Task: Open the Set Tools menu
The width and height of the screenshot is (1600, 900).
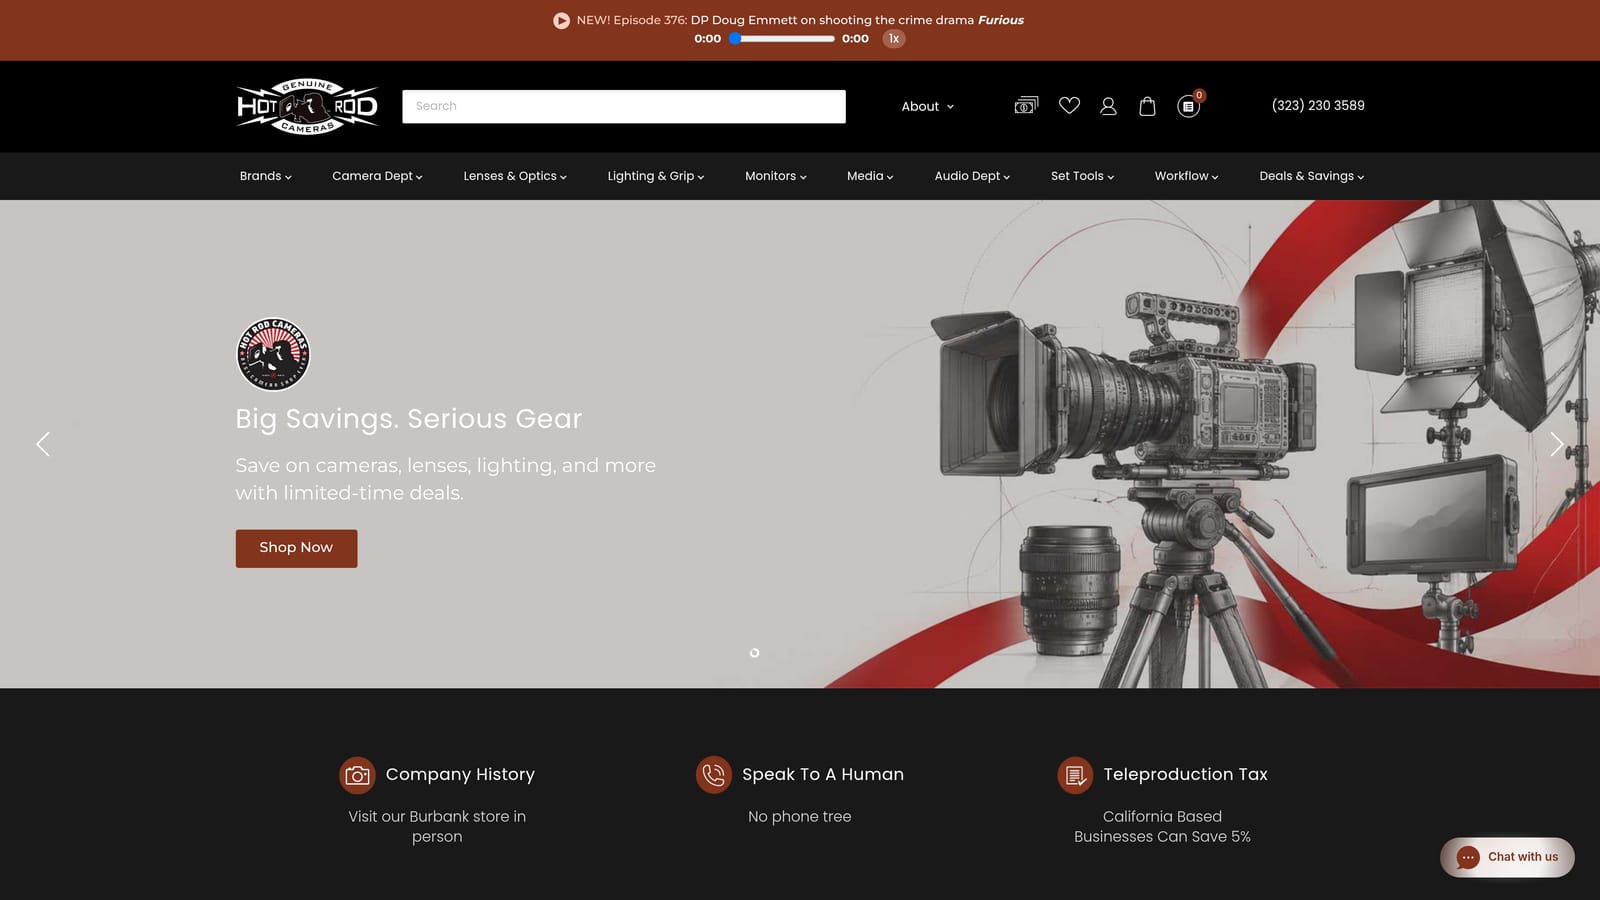Action: [x=1082, y=176]
